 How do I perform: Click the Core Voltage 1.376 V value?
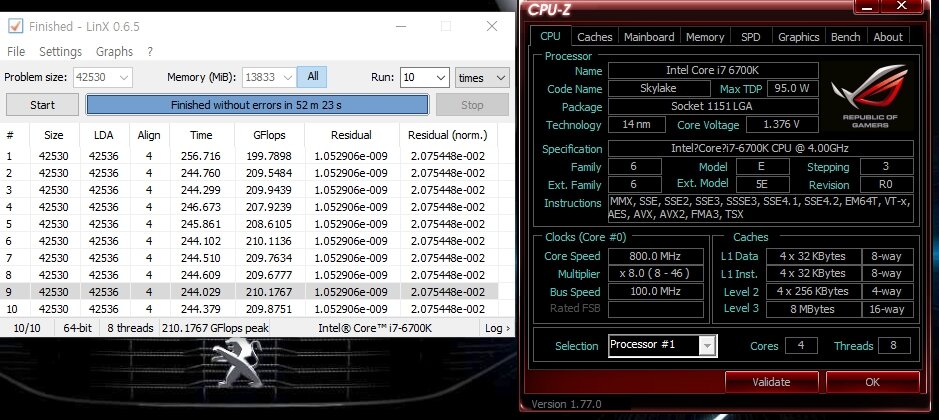pyautogui.click(x=782, y=125)
